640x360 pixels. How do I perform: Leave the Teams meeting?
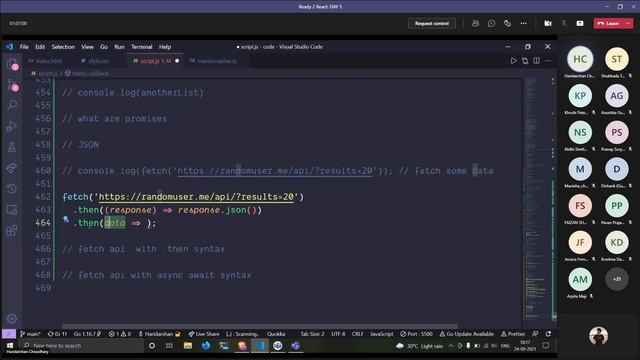[x=608, y=24]
